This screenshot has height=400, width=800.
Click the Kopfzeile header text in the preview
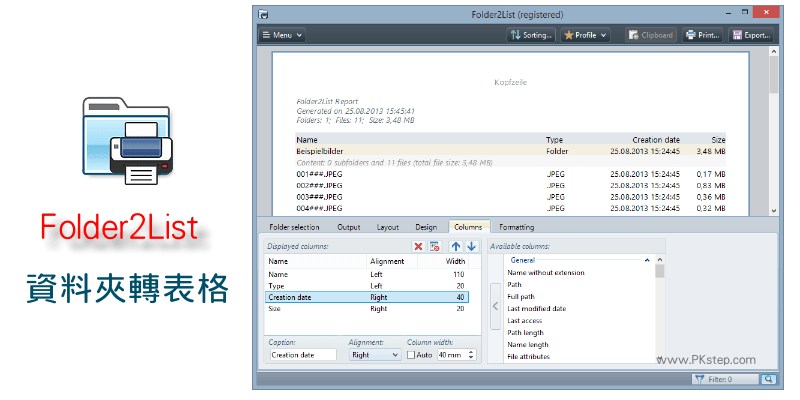coord(510,82)
